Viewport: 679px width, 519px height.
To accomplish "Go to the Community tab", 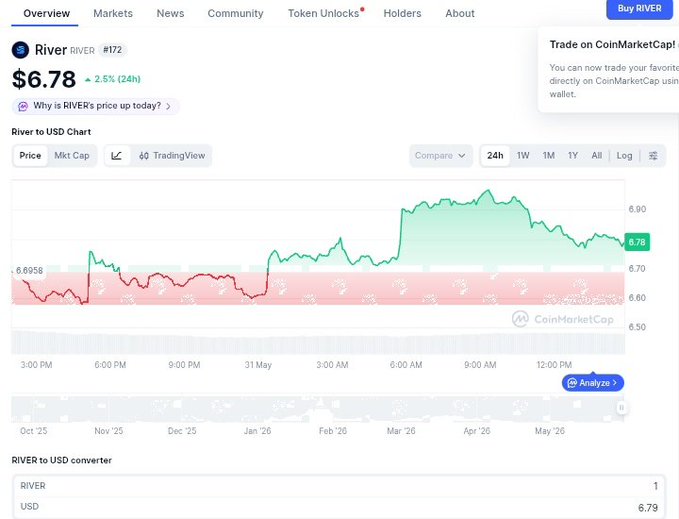I will click(236, 13).
